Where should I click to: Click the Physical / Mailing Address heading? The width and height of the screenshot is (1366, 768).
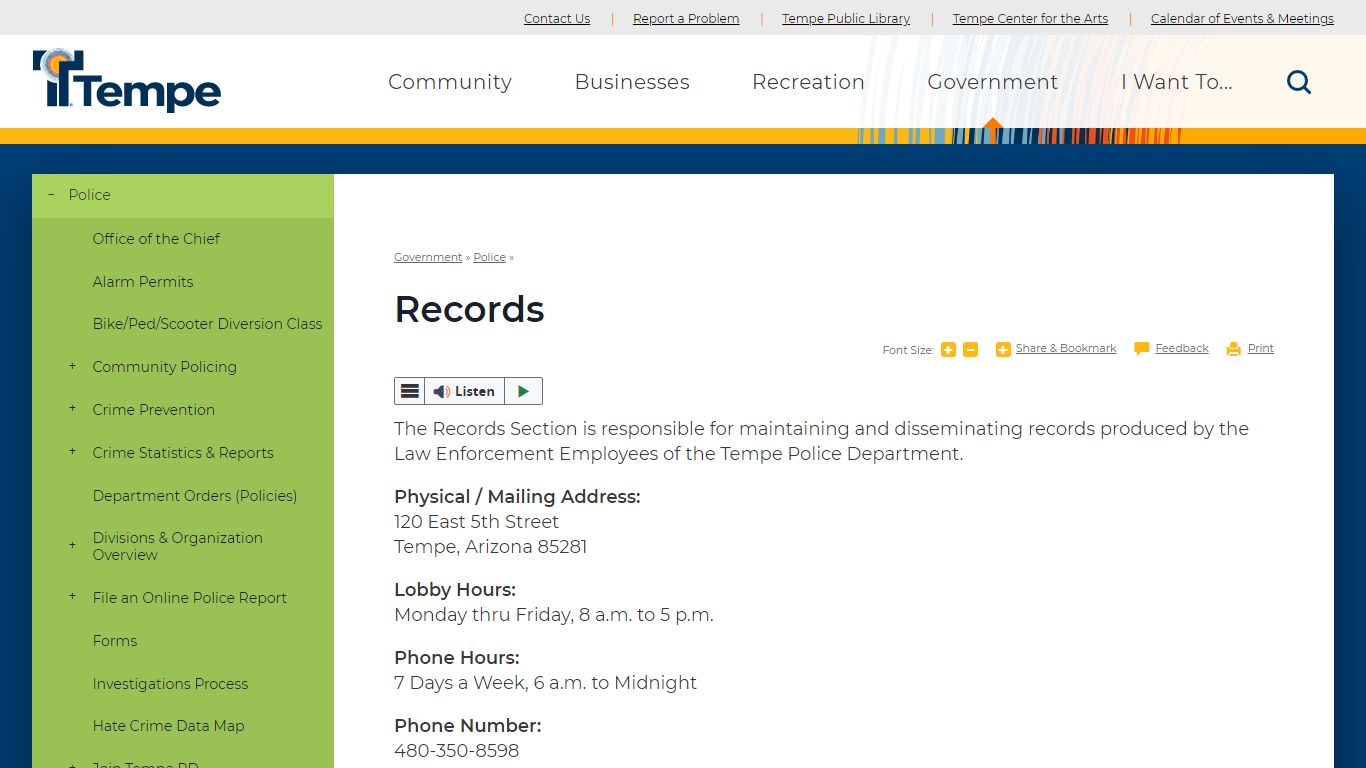tap(517, 496)
